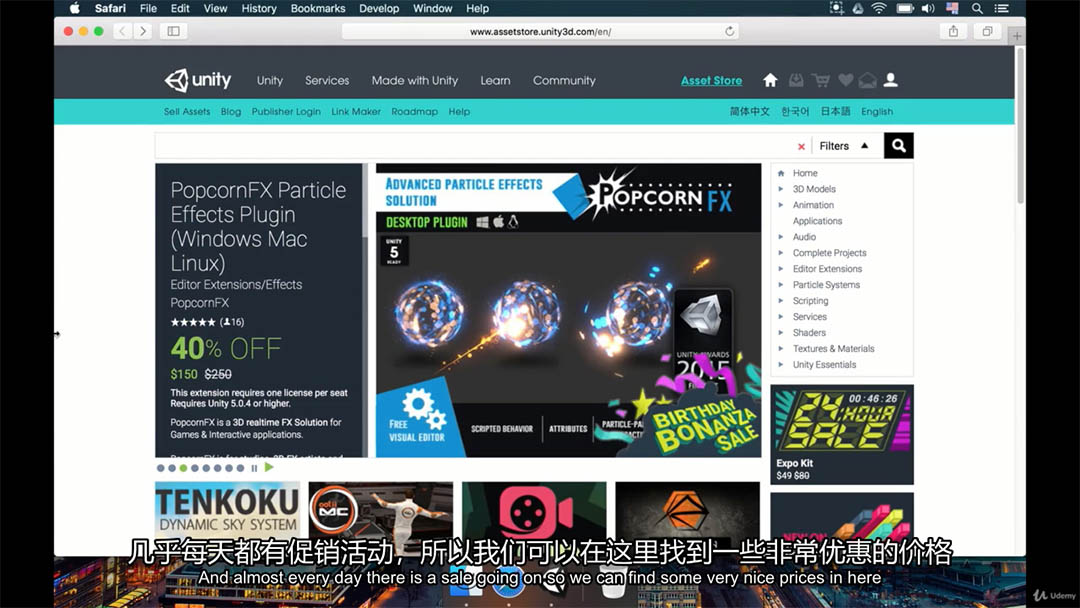This screenshot has height=608, width=1080.
Task: Open the shopping cart icon
Action: (x=820, y=80)
